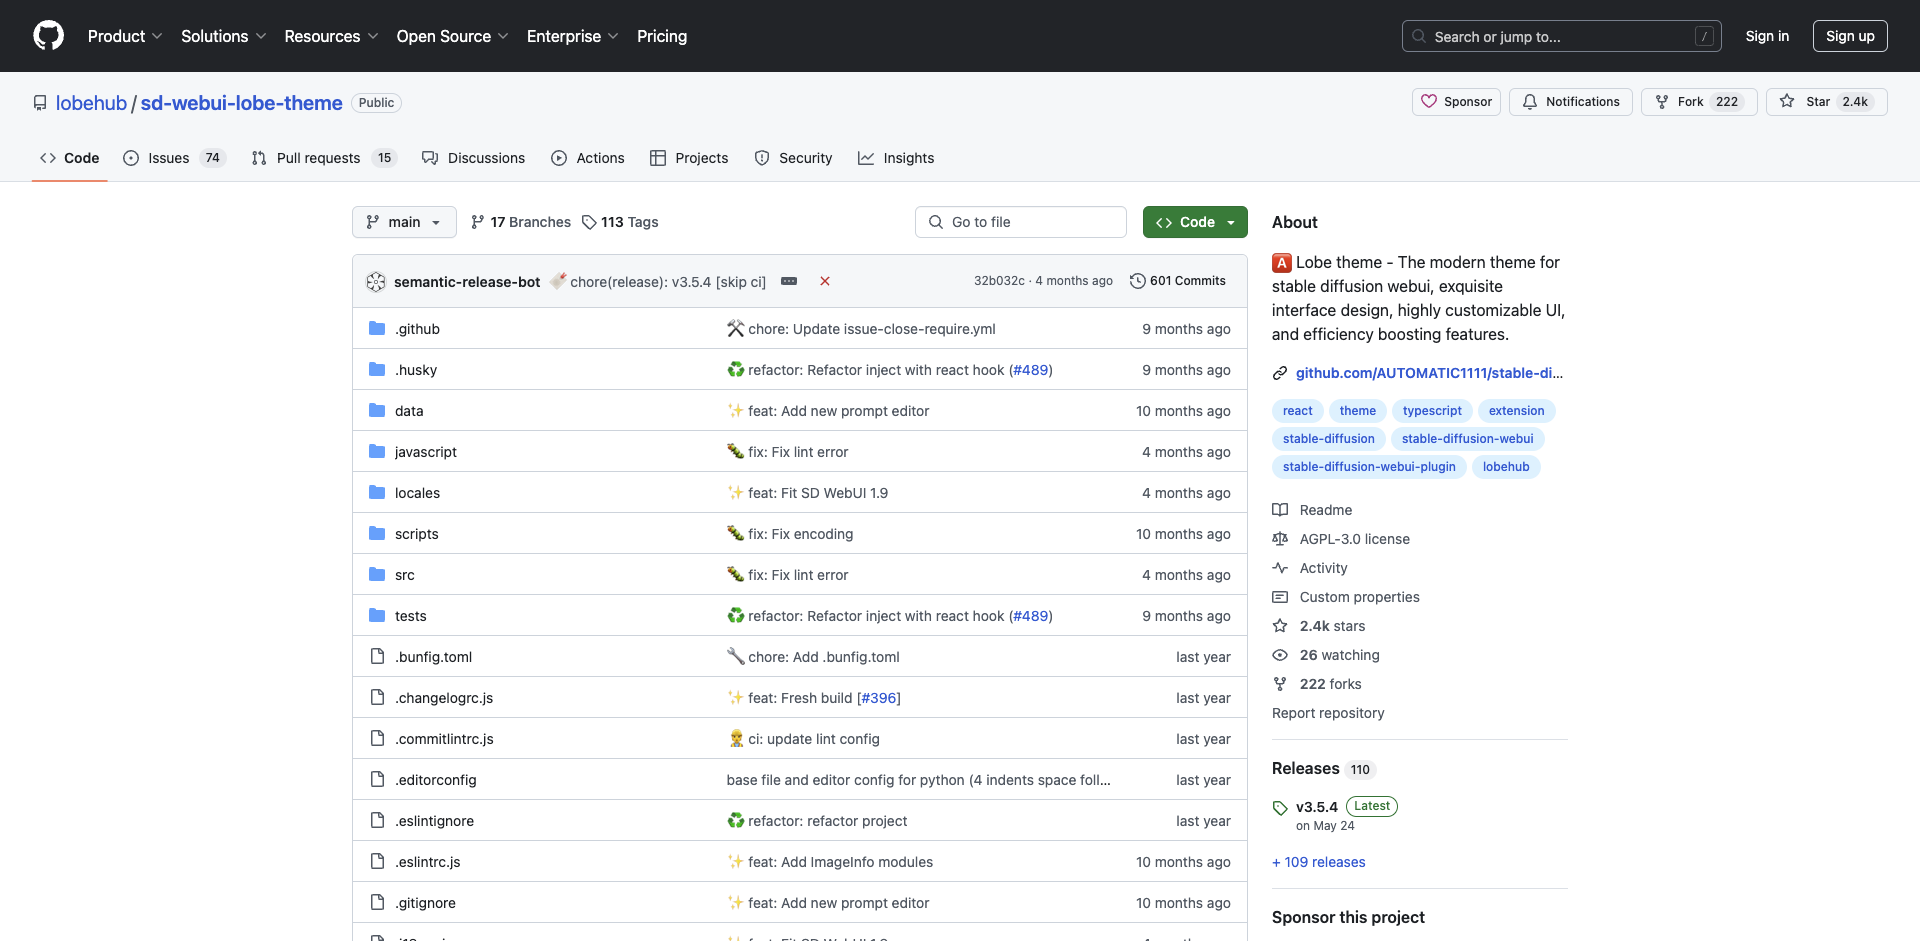View the 17 Branches link
This screenshot has width=1920, height=941.
(521, 222)
